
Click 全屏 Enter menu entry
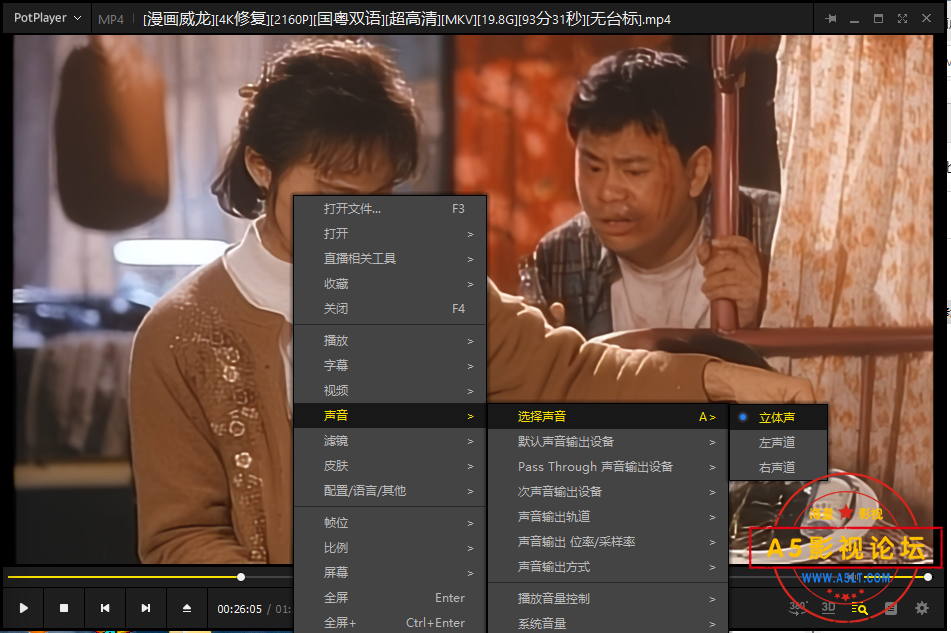pyautogui.click(x=390, y=598)
